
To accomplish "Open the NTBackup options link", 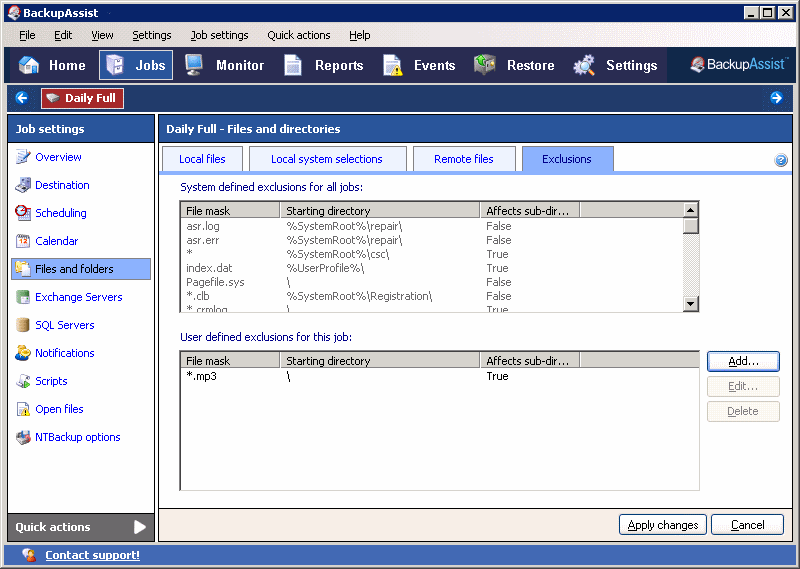I will tap(78, 437).
